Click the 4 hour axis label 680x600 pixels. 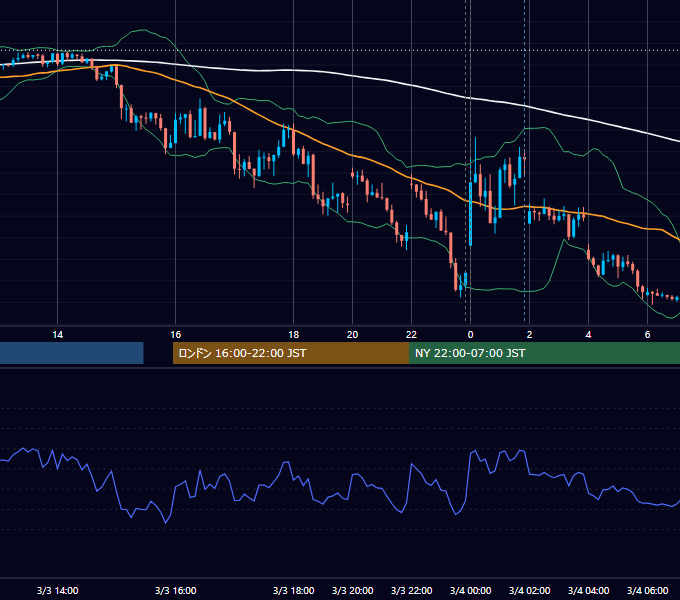588,335
